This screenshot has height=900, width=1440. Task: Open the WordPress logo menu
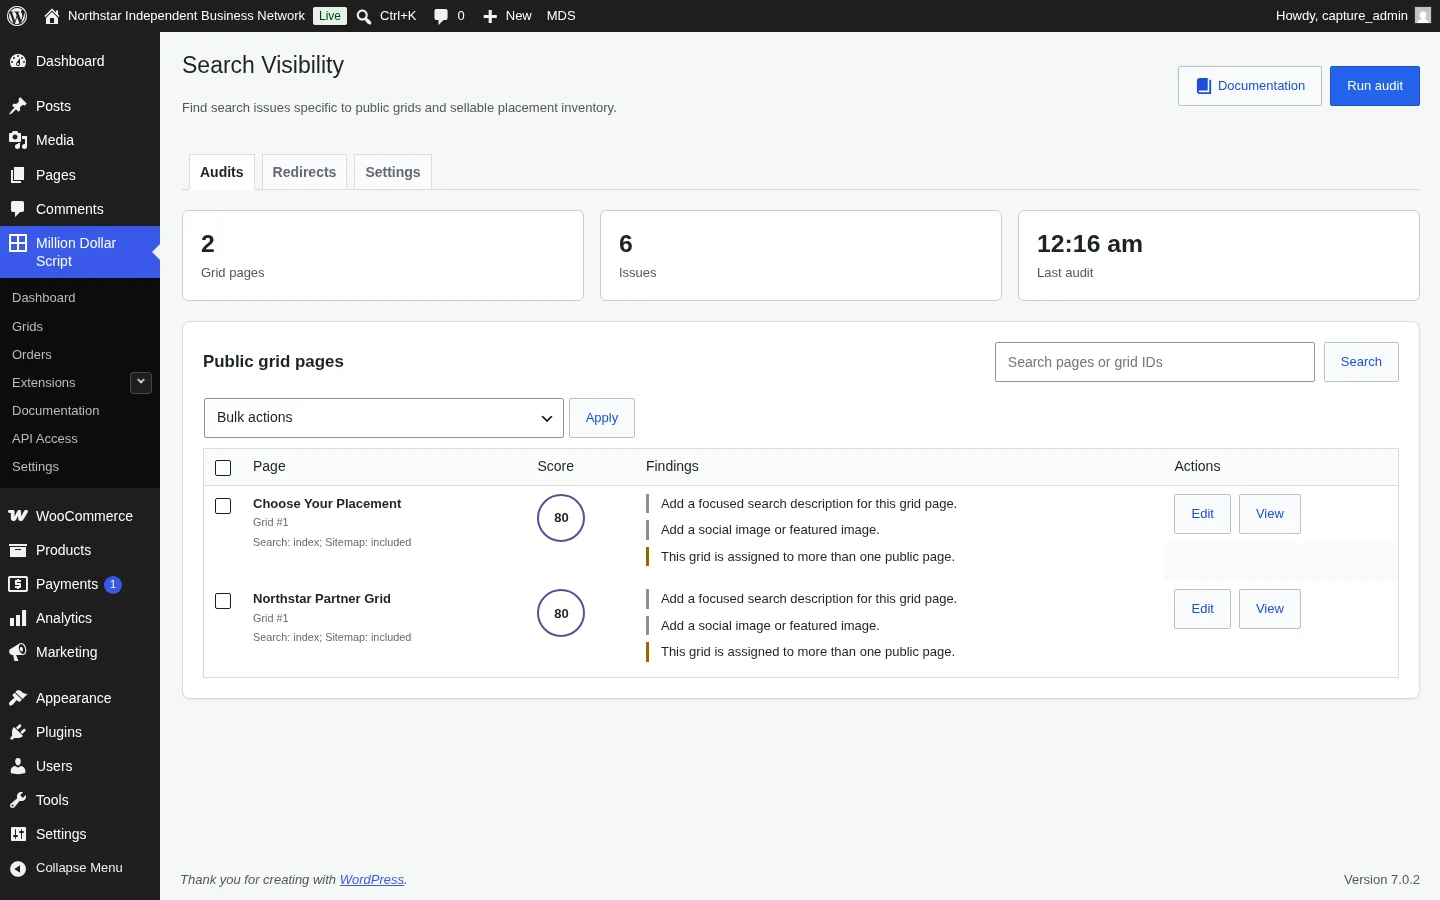tap(17, 16)
